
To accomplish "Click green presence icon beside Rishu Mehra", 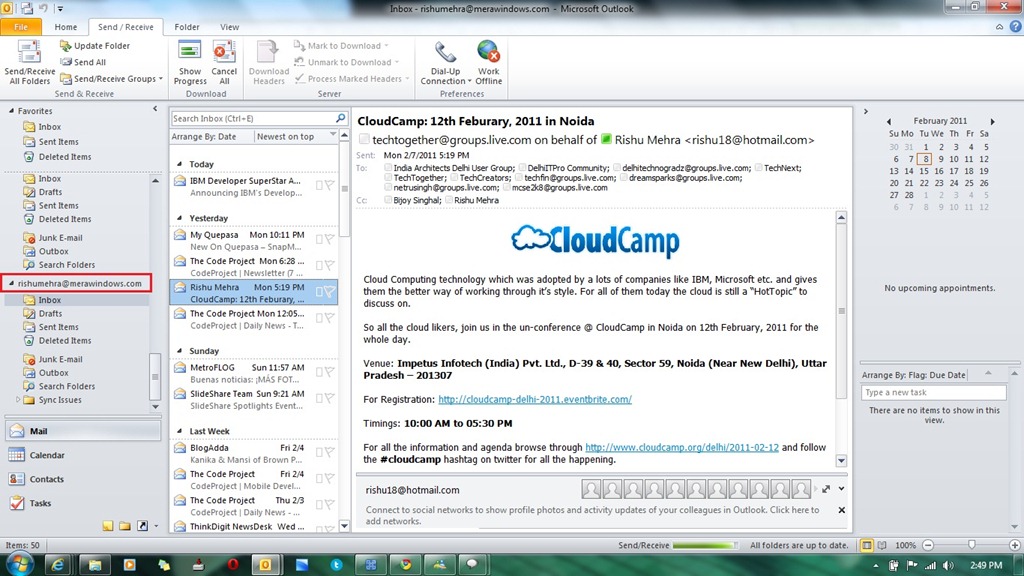I will (x=606, y=138).
